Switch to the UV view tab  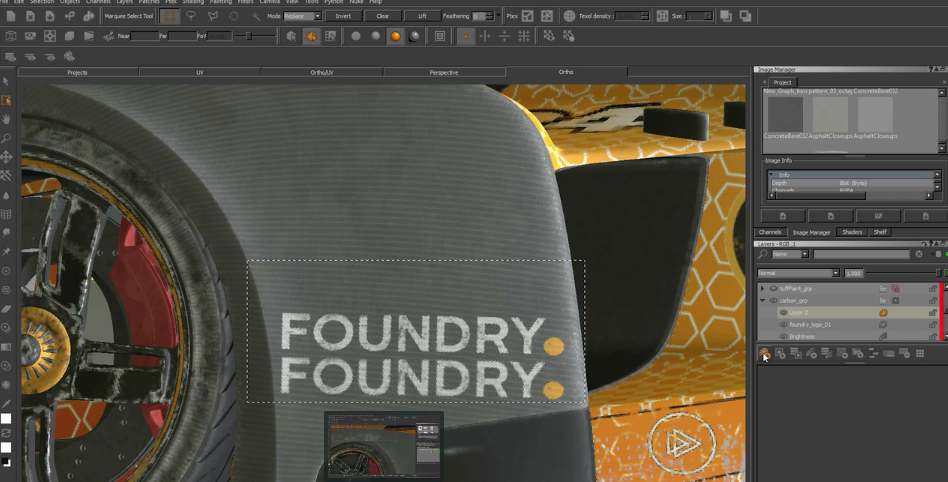coord(200,73)
